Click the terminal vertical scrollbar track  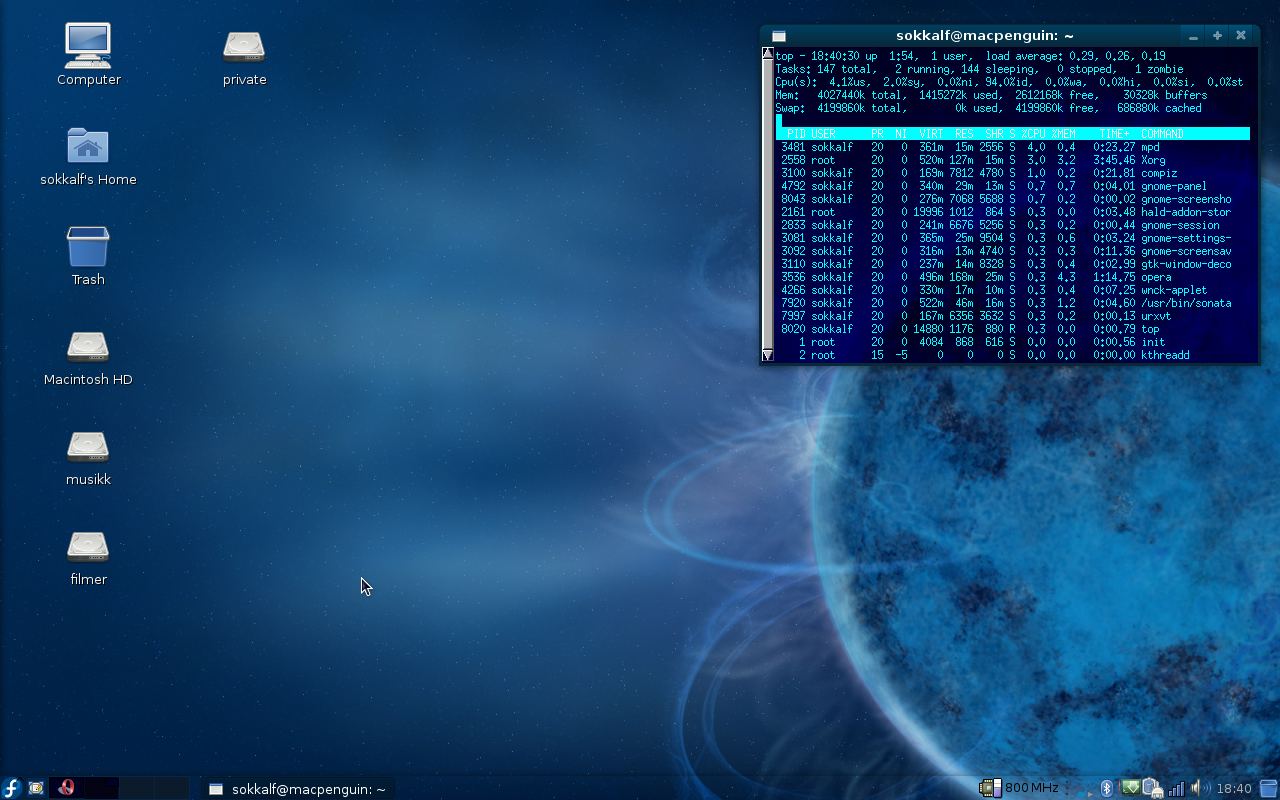click(x=768, y=205)
